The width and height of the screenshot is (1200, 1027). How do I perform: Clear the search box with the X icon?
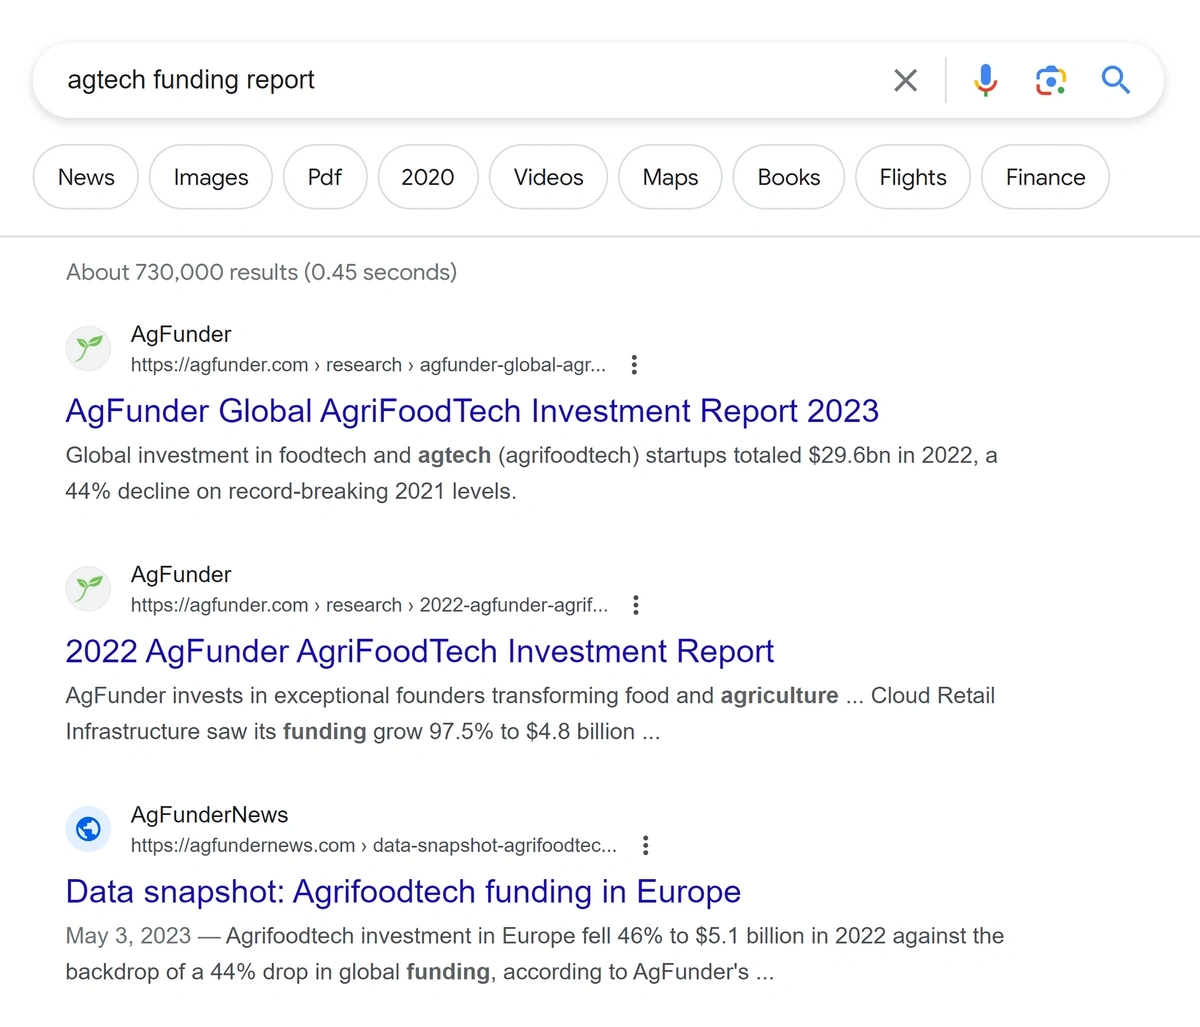coord(905,80)
